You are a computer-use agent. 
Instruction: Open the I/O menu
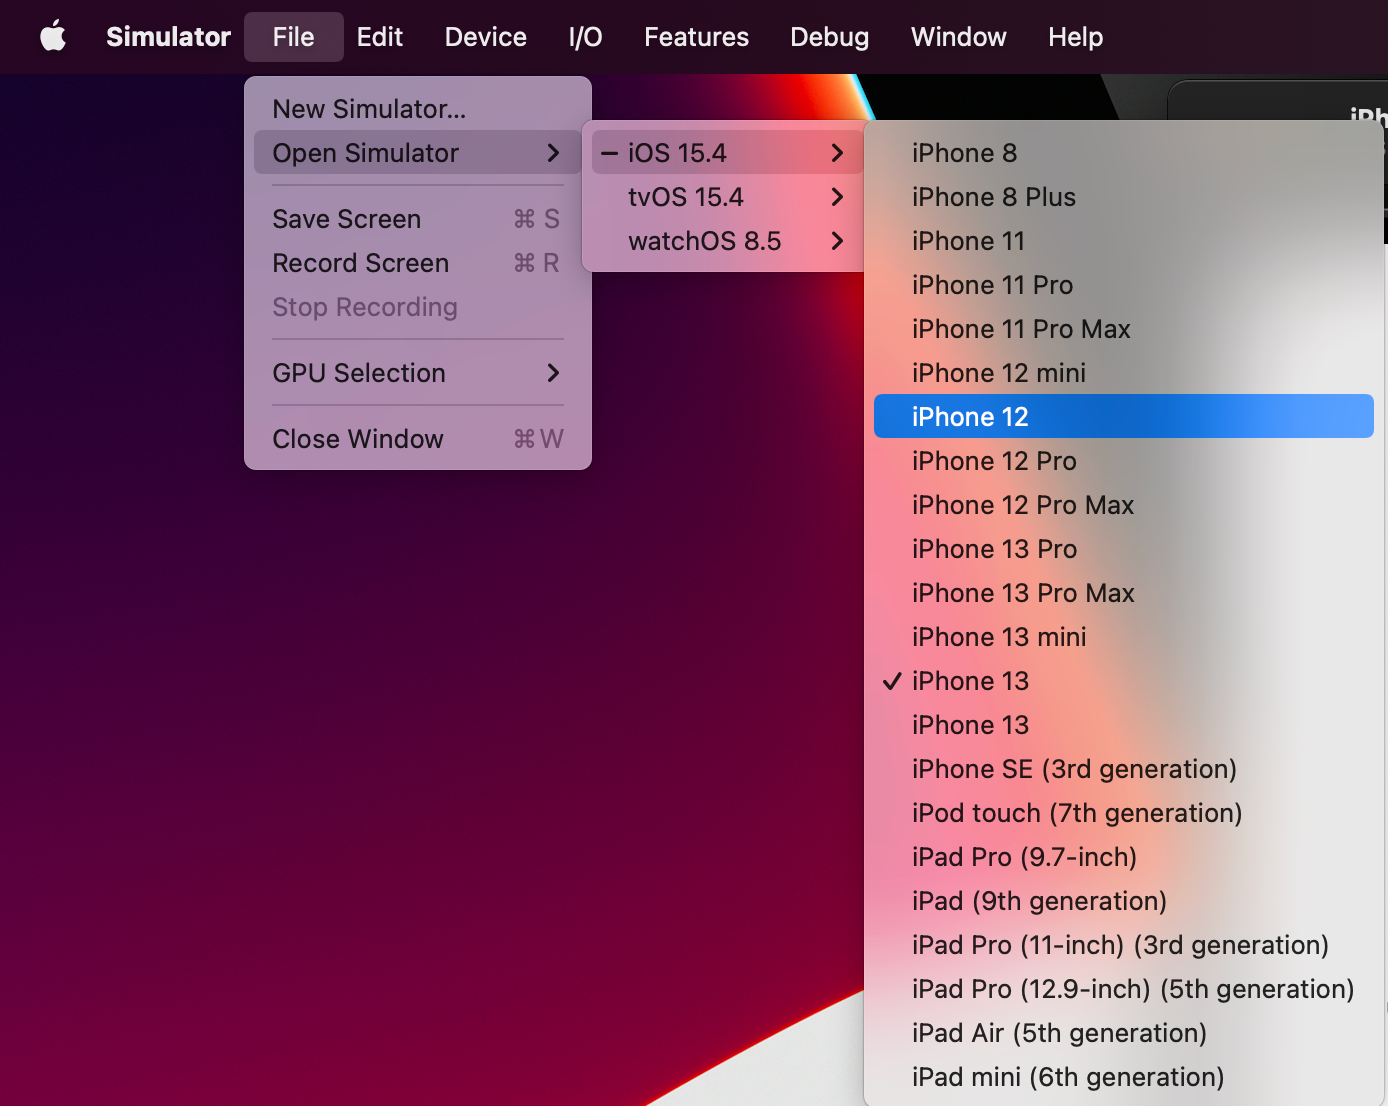point(584,37)
